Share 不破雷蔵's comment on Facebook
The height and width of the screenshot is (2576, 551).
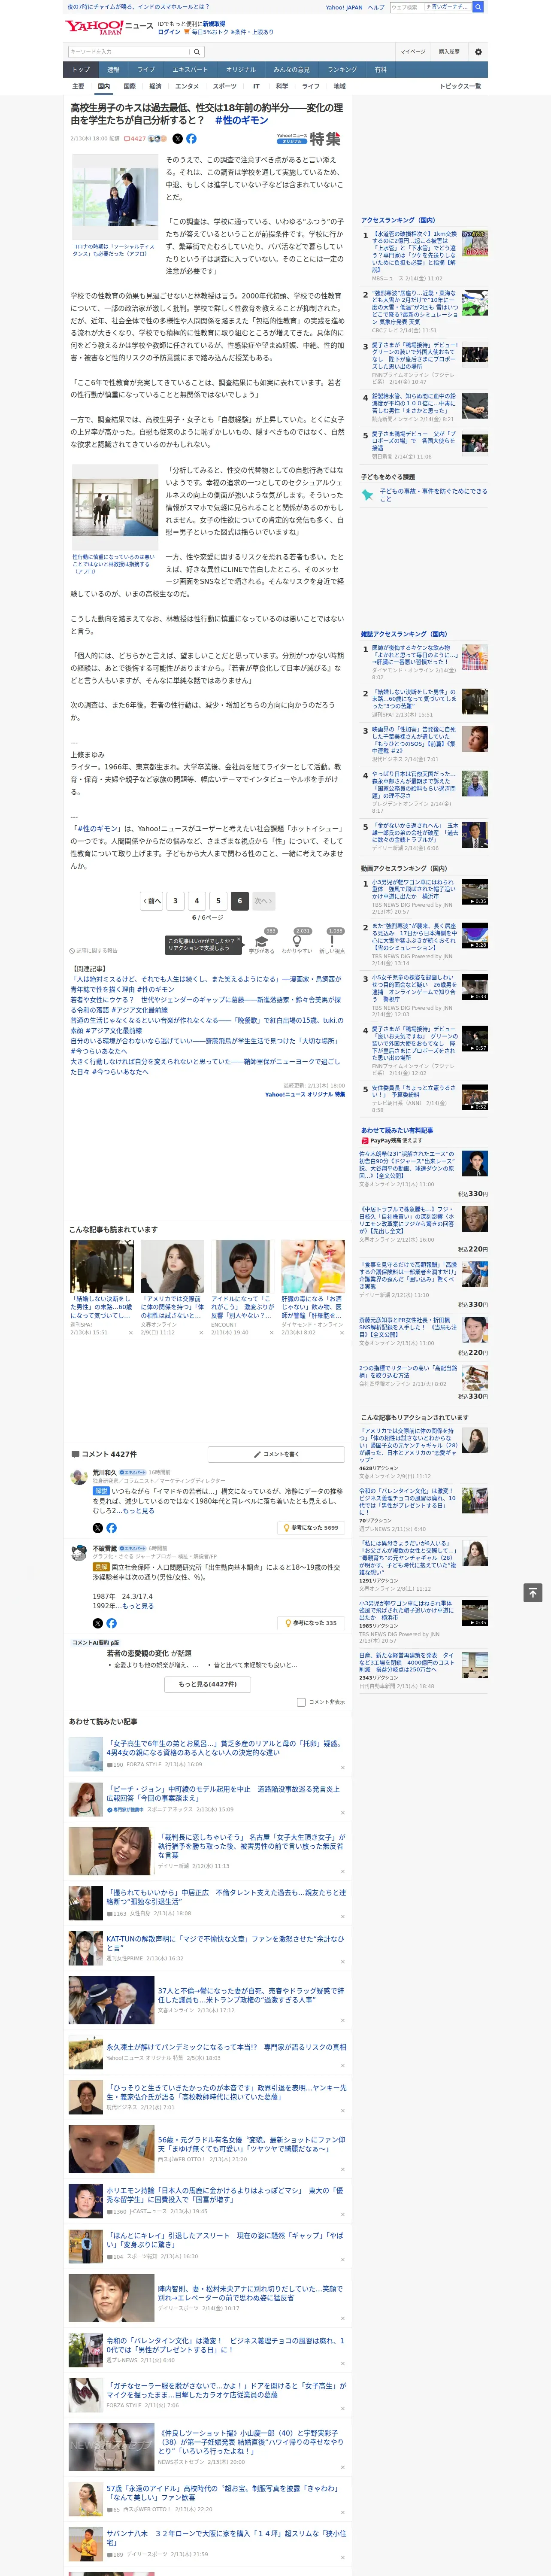click(x=111, y=1623)
